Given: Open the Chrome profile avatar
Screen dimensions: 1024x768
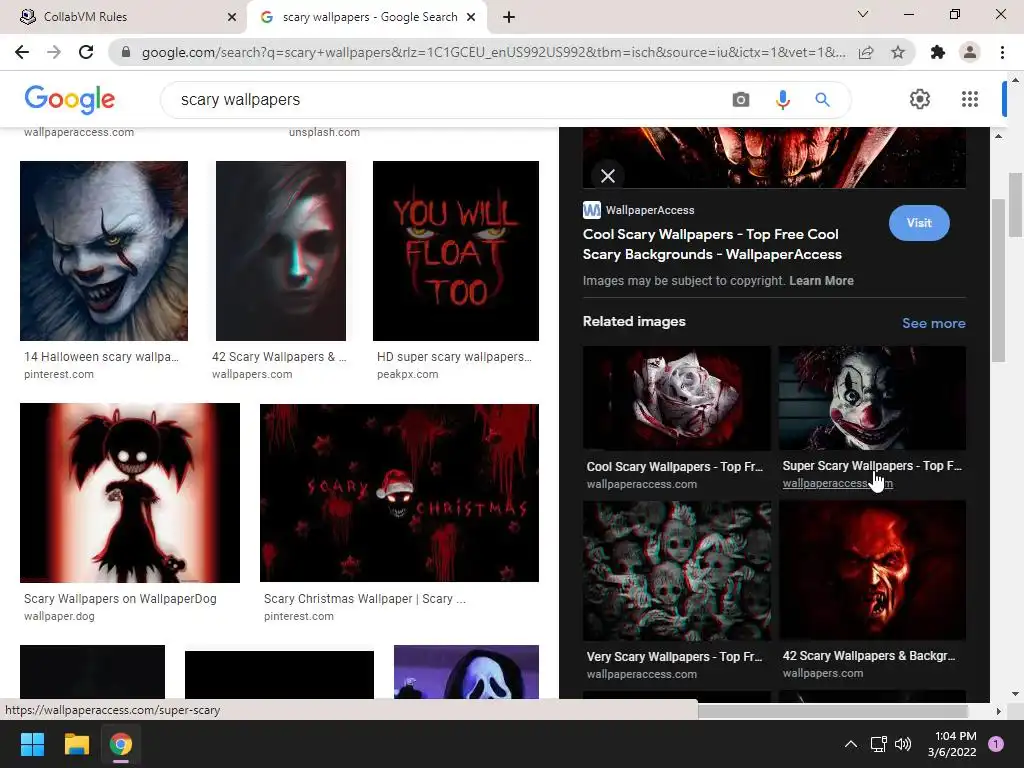Looking at the screenshot, I should click(x=970, y=52).
